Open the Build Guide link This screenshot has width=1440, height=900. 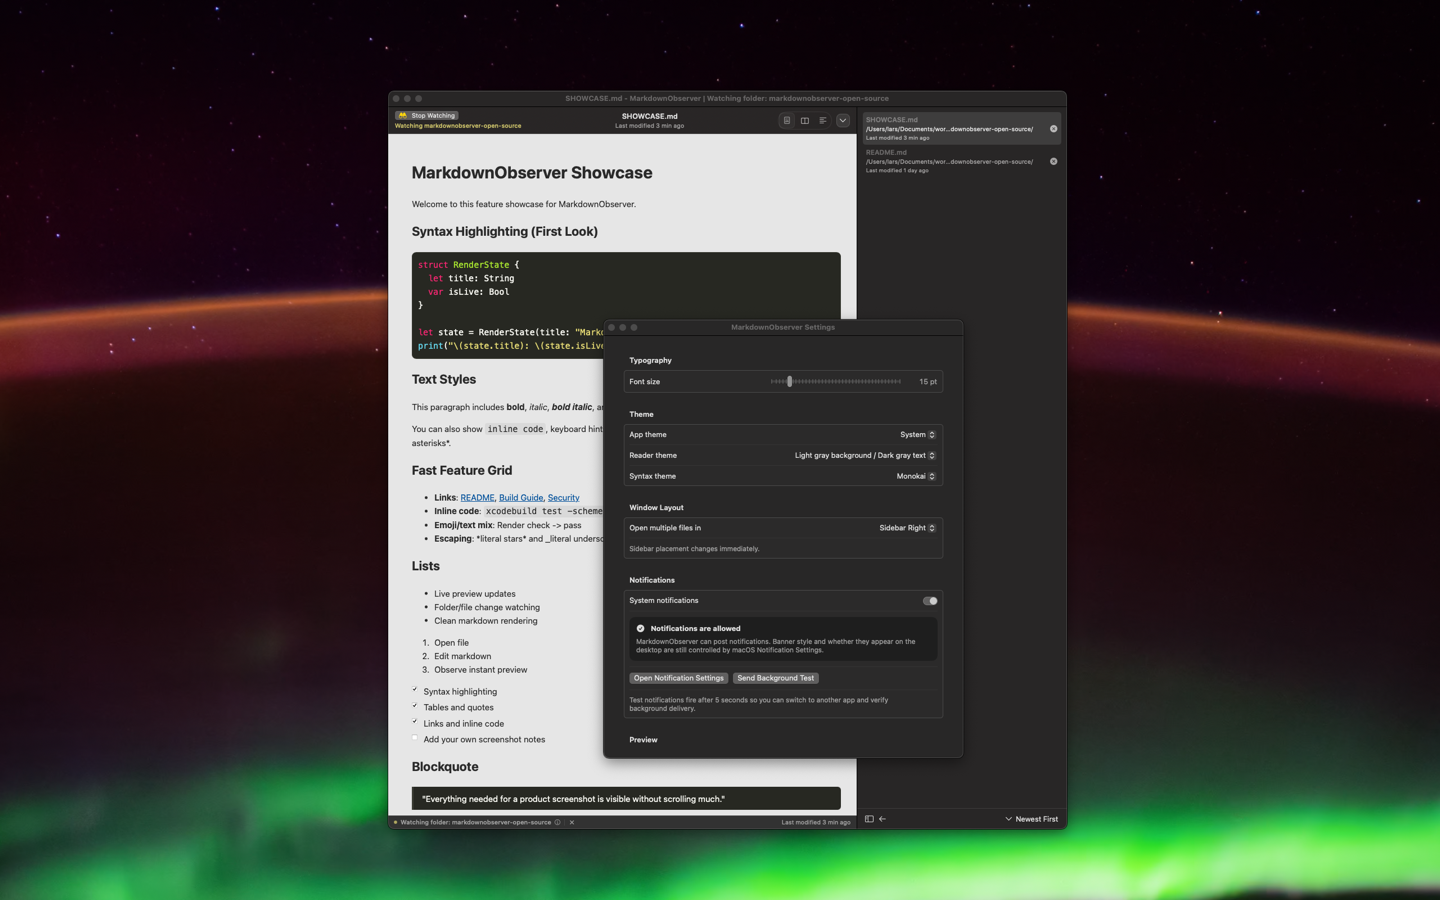pos(520,497)
